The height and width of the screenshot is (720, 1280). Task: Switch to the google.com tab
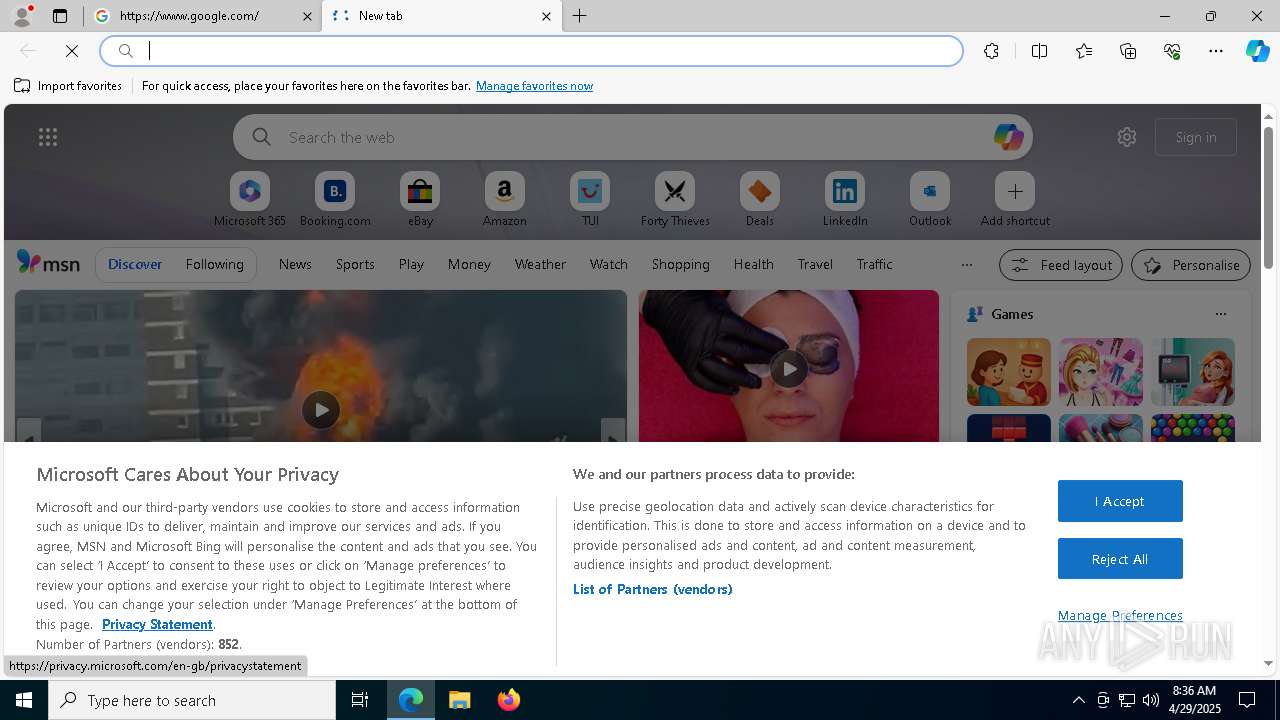point(203,16)
